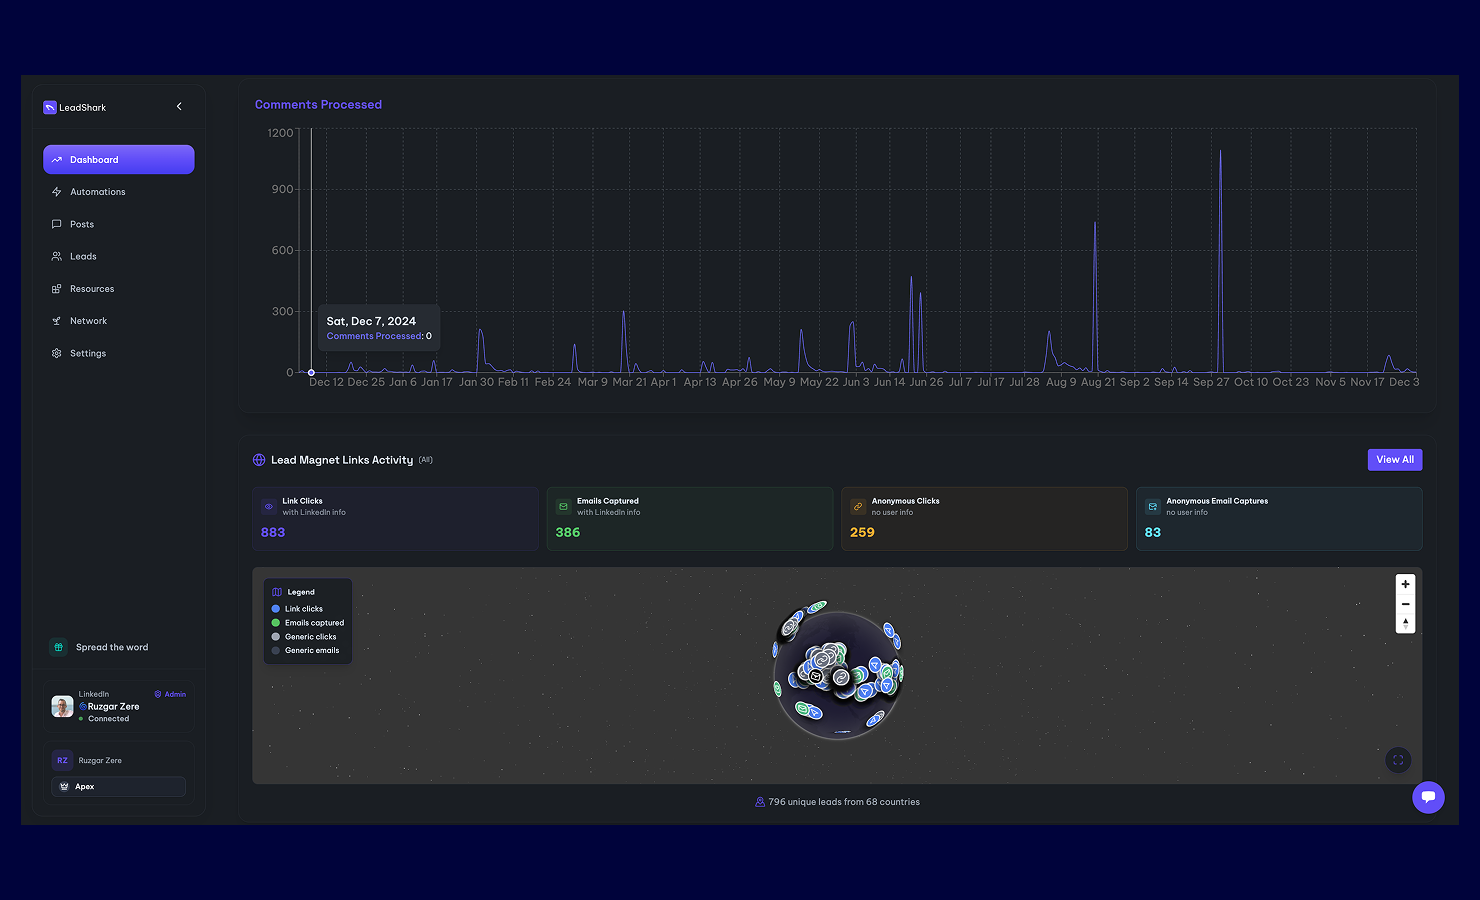Open Settings via the gear icon
Viewport: 1480px width, 900px height.
pyautogui.click(x=57, y=353)
